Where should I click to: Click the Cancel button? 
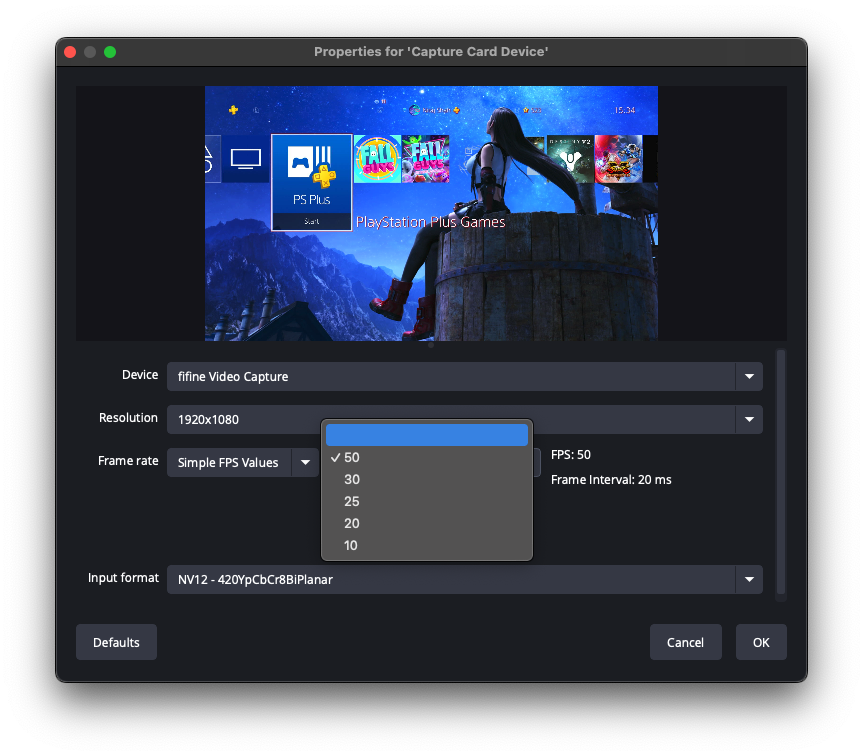(685, 642)
